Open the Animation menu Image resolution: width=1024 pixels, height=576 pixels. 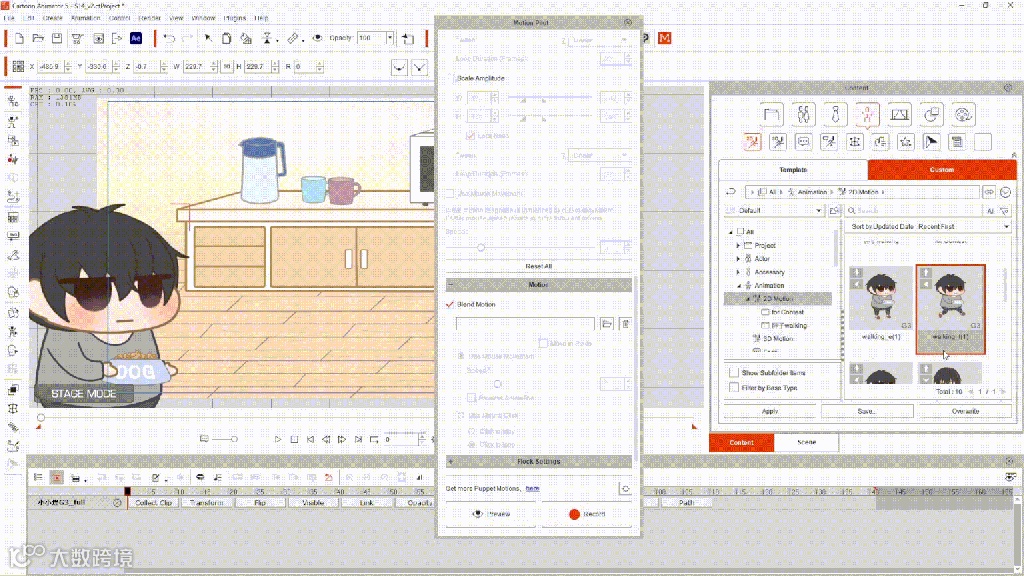pyautogui.click(x=86, y=18)
